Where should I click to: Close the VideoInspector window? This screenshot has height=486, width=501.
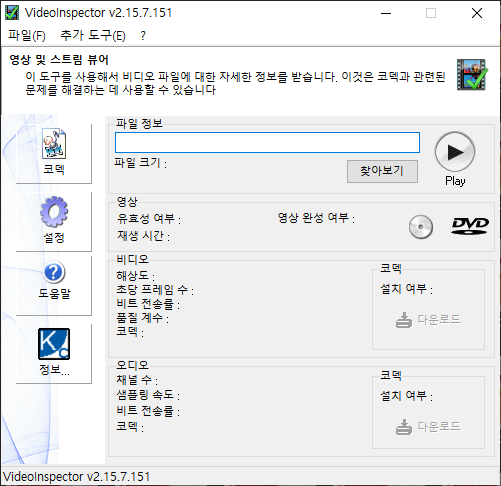[477, 13]
